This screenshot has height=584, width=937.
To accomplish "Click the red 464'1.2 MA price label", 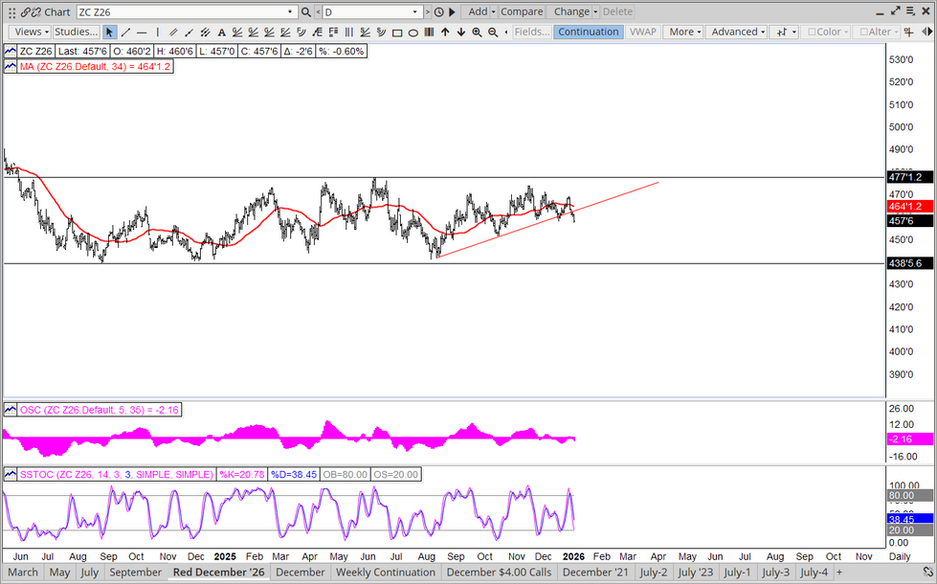I will coord(910,207).
